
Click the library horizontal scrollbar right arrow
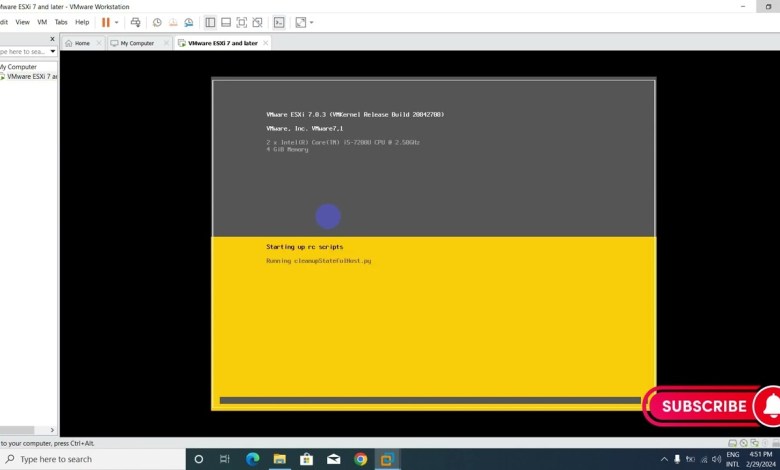tap(52, 430)
